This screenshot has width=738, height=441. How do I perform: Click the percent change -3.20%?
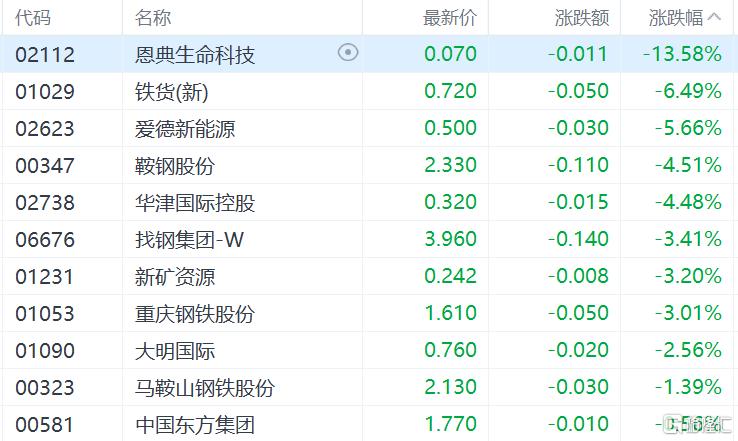click(689, 276)
